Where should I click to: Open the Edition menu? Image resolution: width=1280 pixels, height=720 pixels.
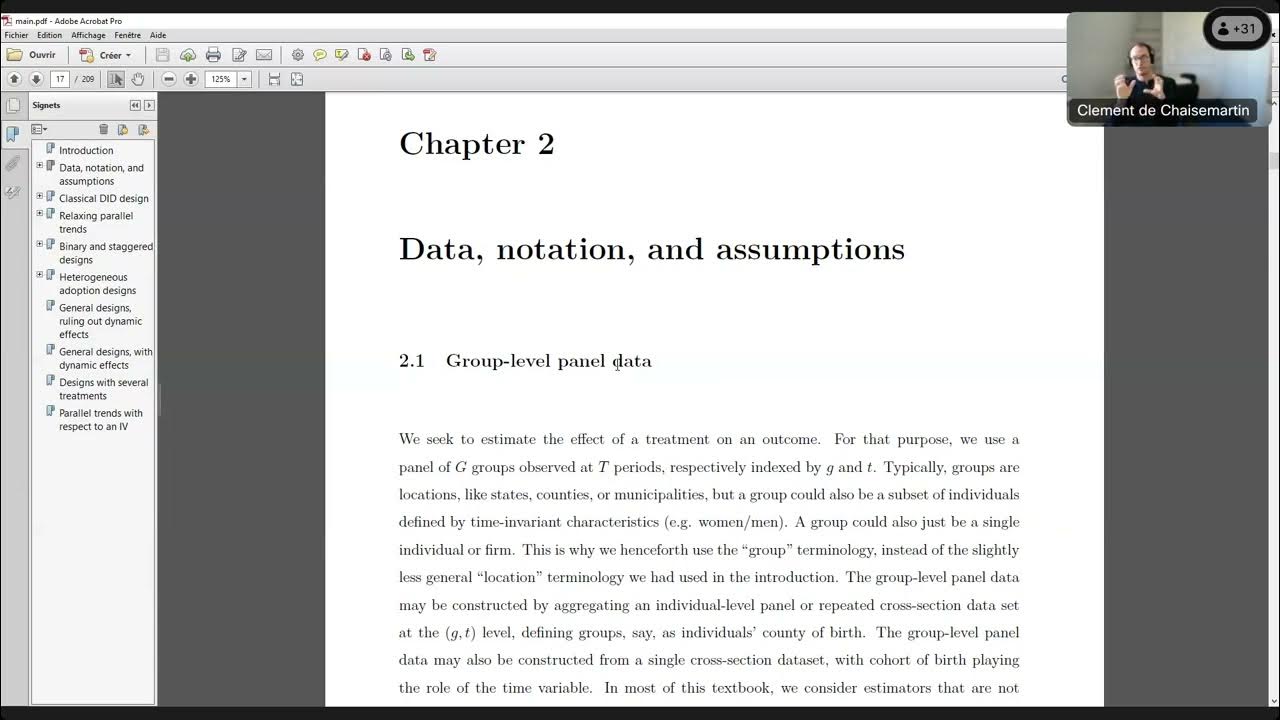[x=49, y=35]
